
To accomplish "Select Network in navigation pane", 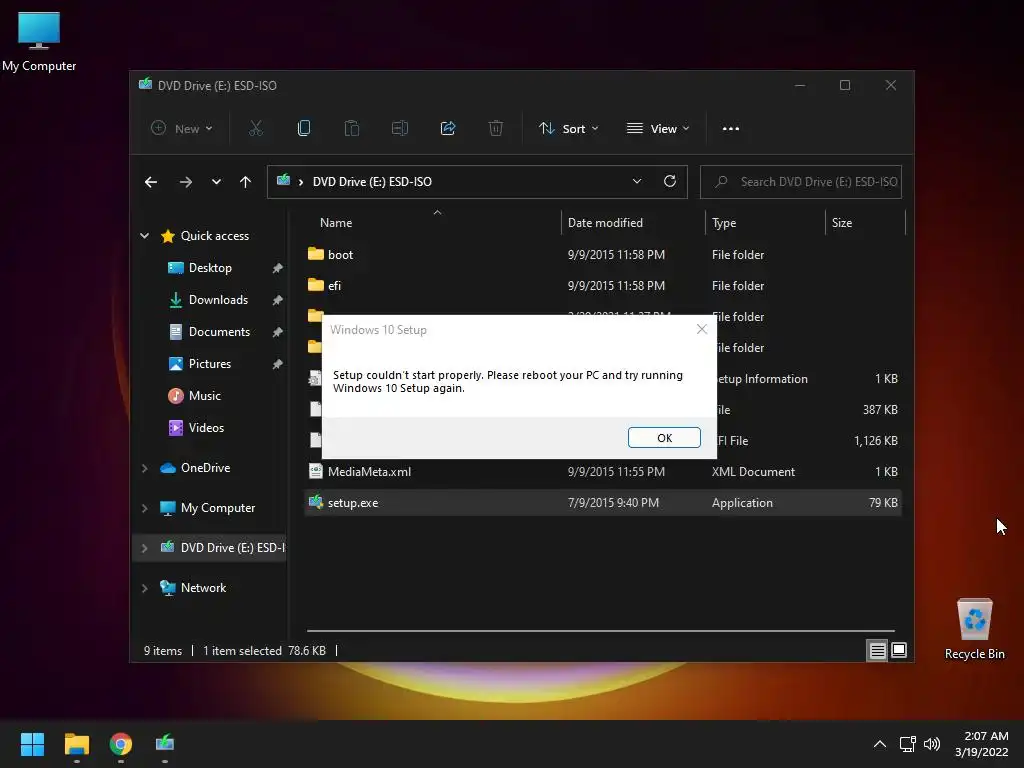I will click(x=203, y=588).
